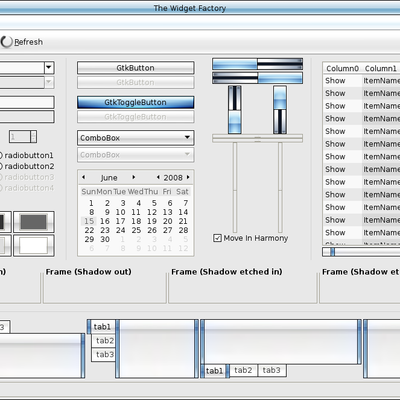The width and height of the screenshot is (400, 400).
Task: Click the right vertical progress bar
Action: coord(280,110)
